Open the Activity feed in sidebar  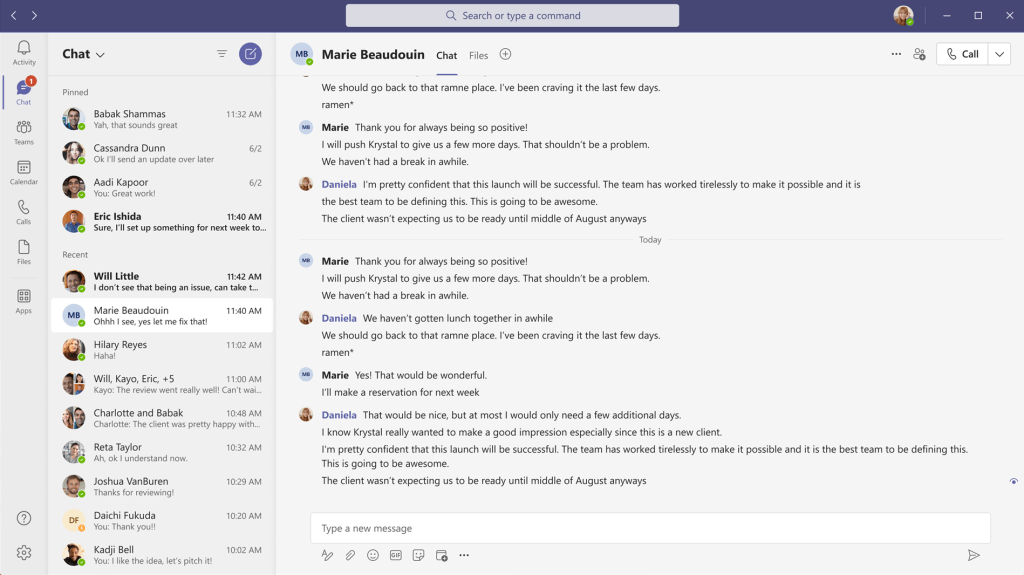24,52
